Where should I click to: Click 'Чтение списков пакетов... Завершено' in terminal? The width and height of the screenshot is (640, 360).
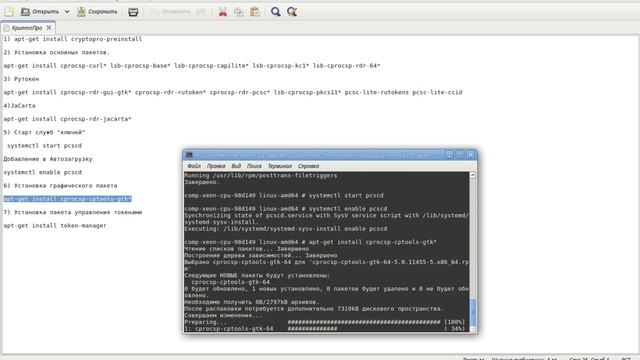tap(247, 249)
